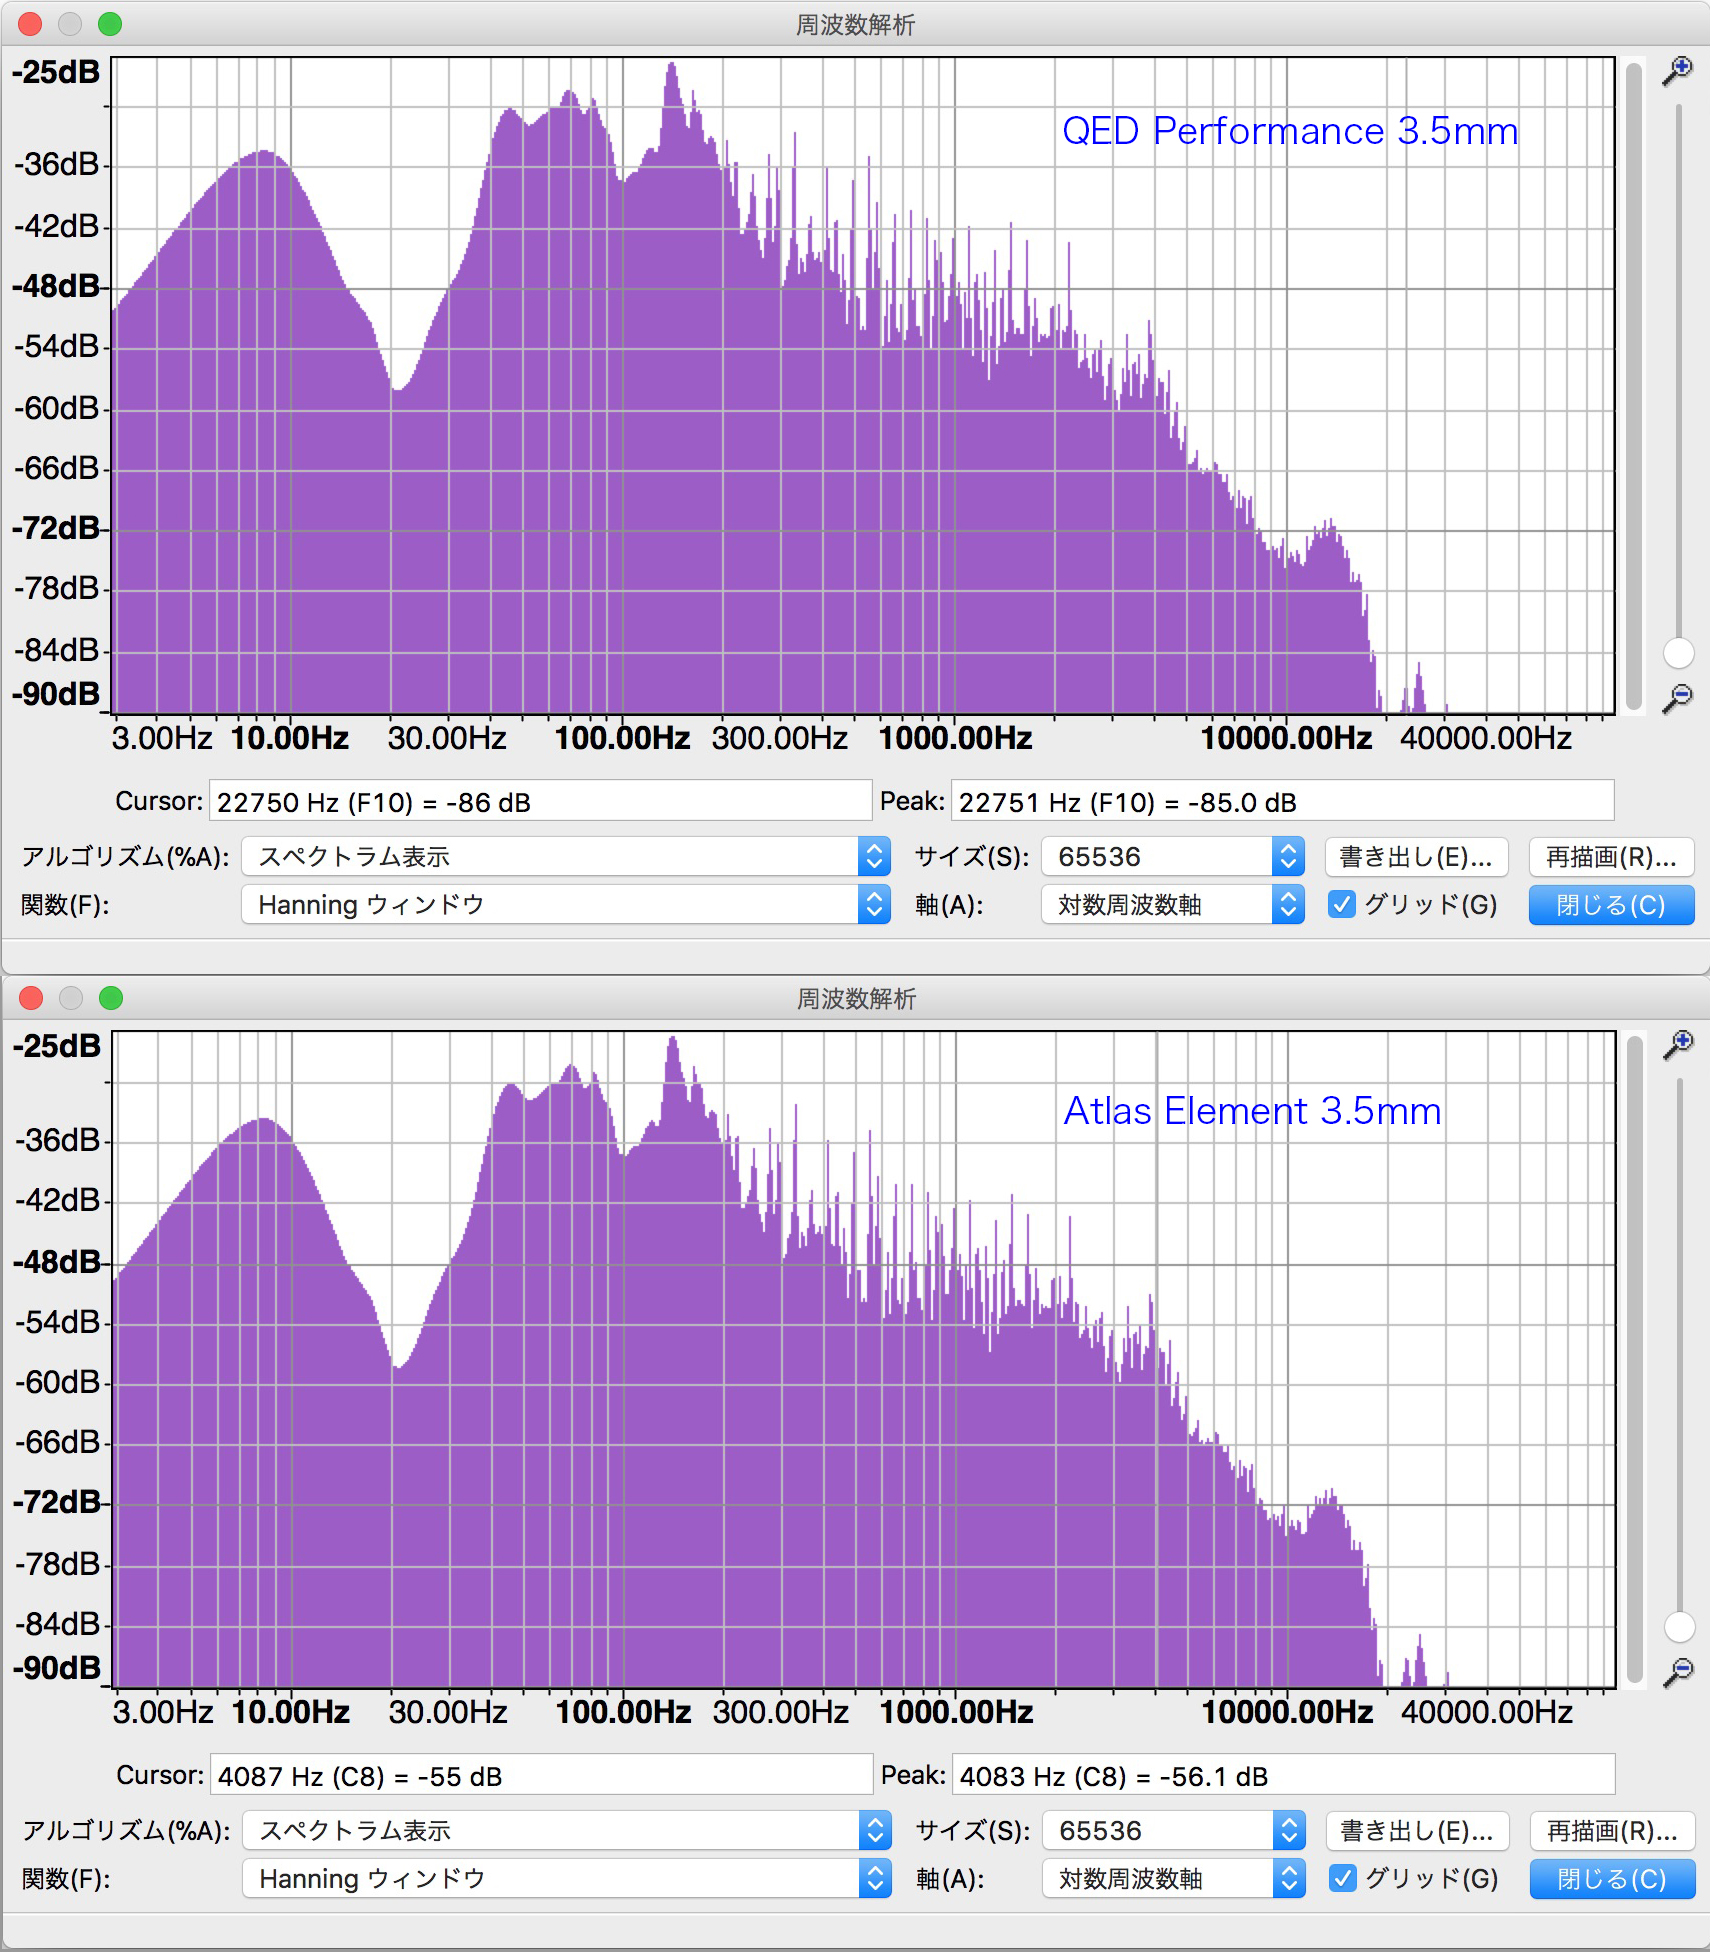Click Cursor field showing 22750 Hz (F10)
The width and height of the screenshot is (1710, 1952).
[540, 802]
